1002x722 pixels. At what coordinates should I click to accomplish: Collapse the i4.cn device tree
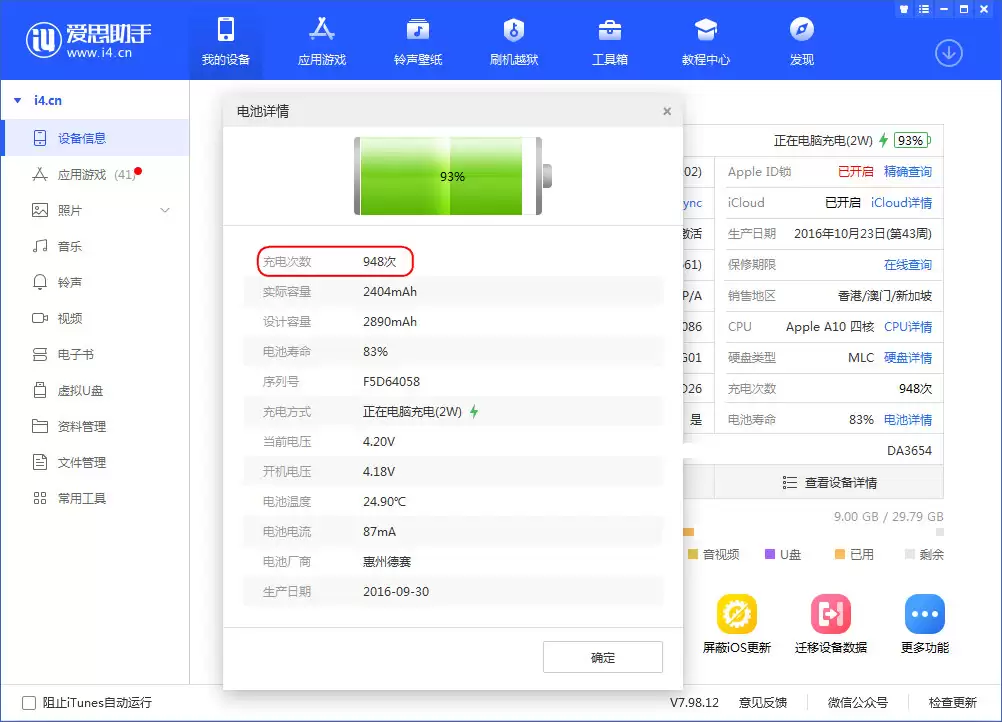tap(18, 100)
